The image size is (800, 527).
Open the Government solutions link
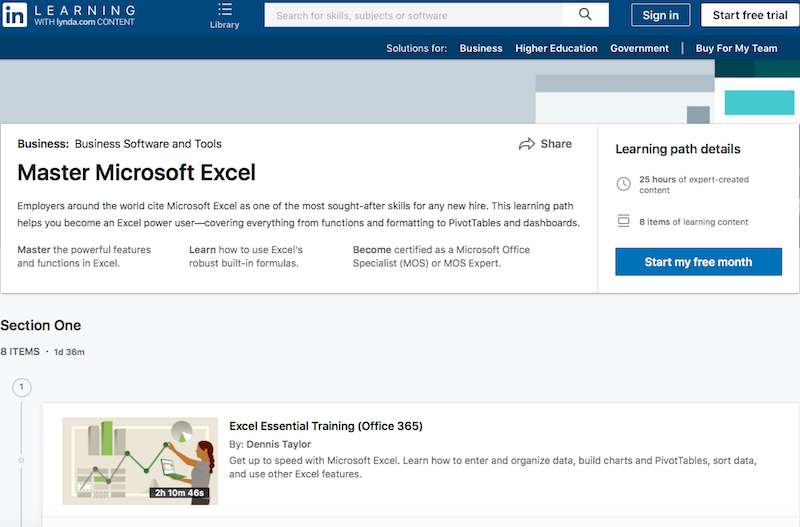coord(639,48)
